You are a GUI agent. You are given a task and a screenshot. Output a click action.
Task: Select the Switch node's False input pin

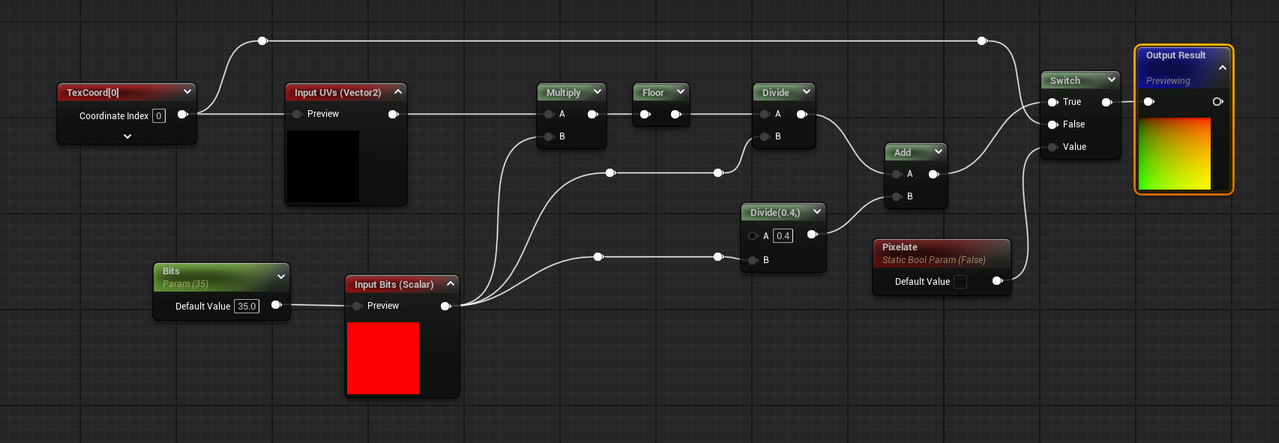pyautogui.click(x=1053, y=124)
